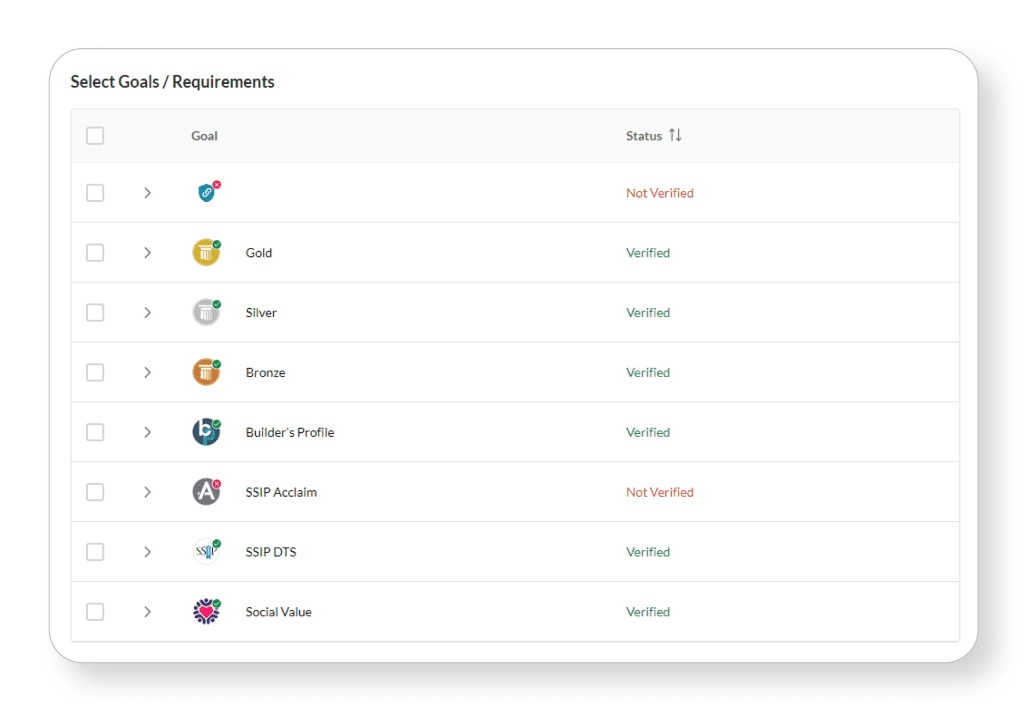The height and width of the screenshot is (711, 1024).
Task: Click the unnamed shield link goal icon
Action: [207, 193]
